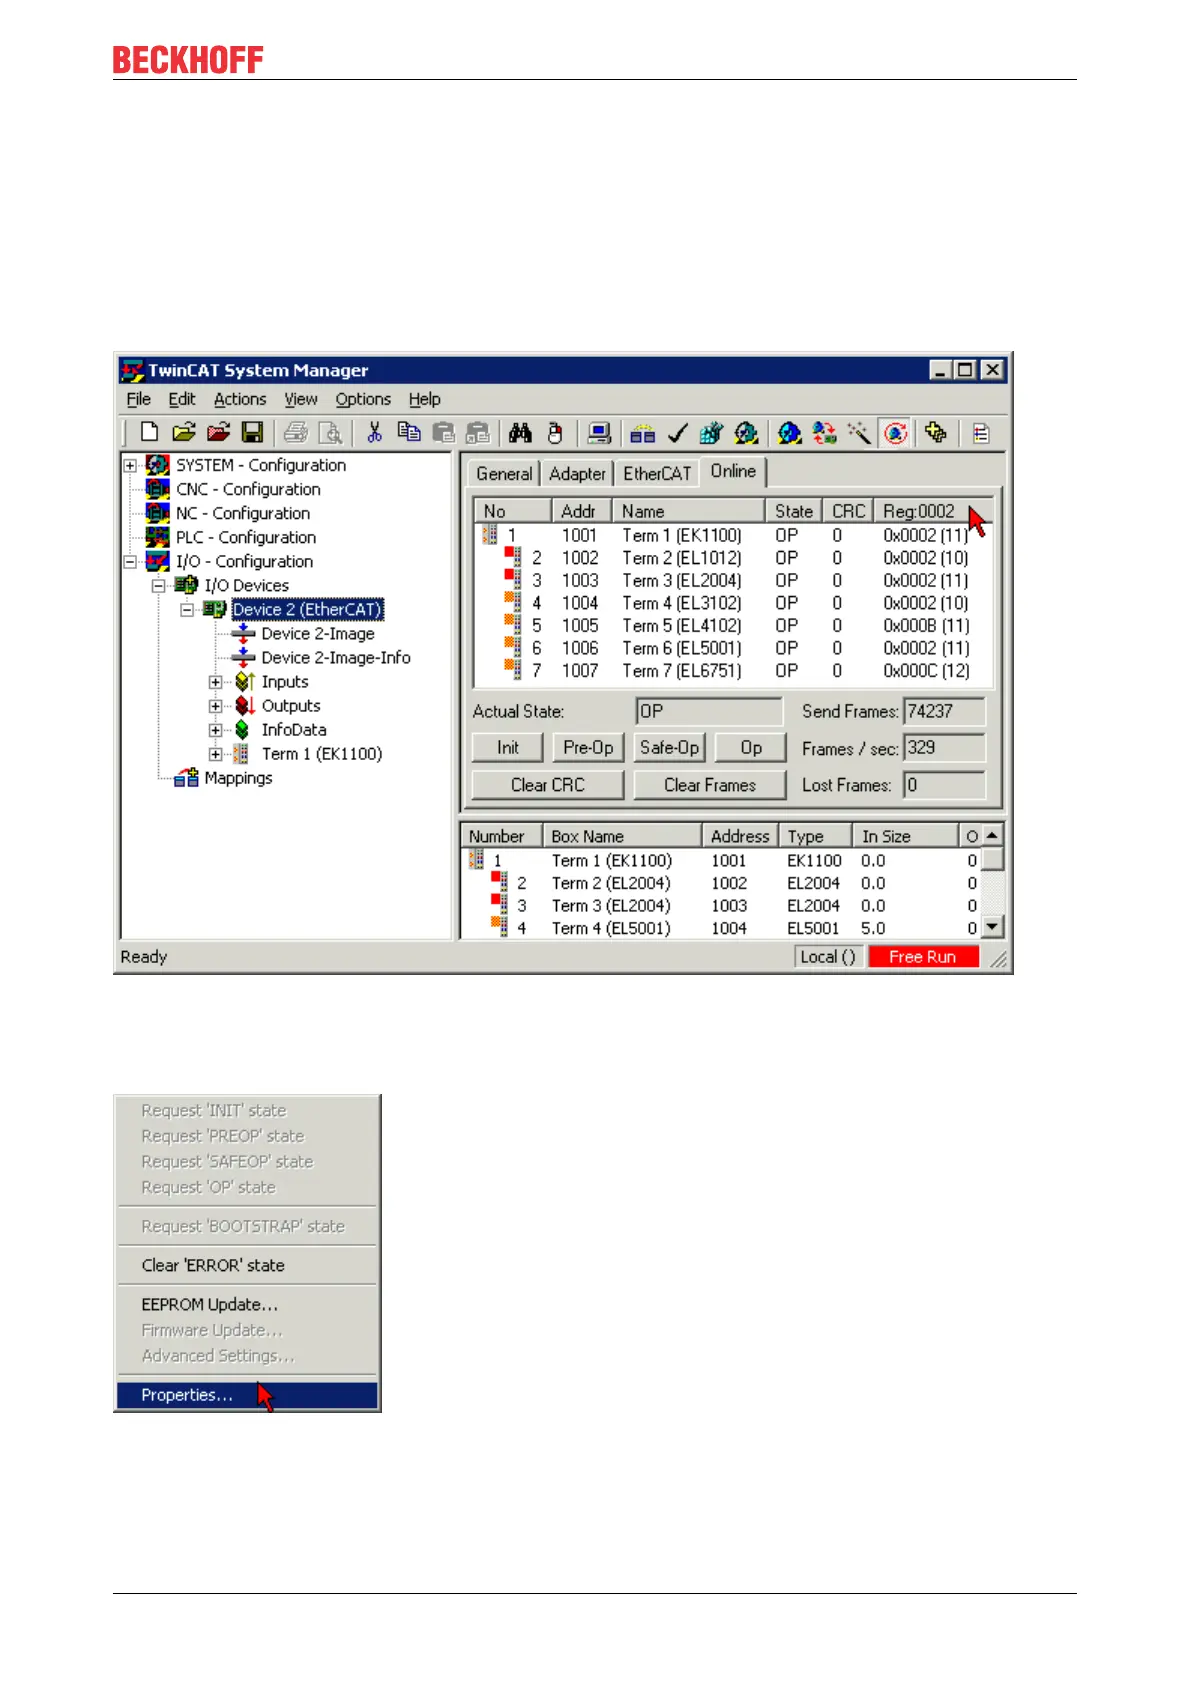Click the Print toolbar icon
This screenshot has width=1191, height=1684.
(x=296, y=433)
